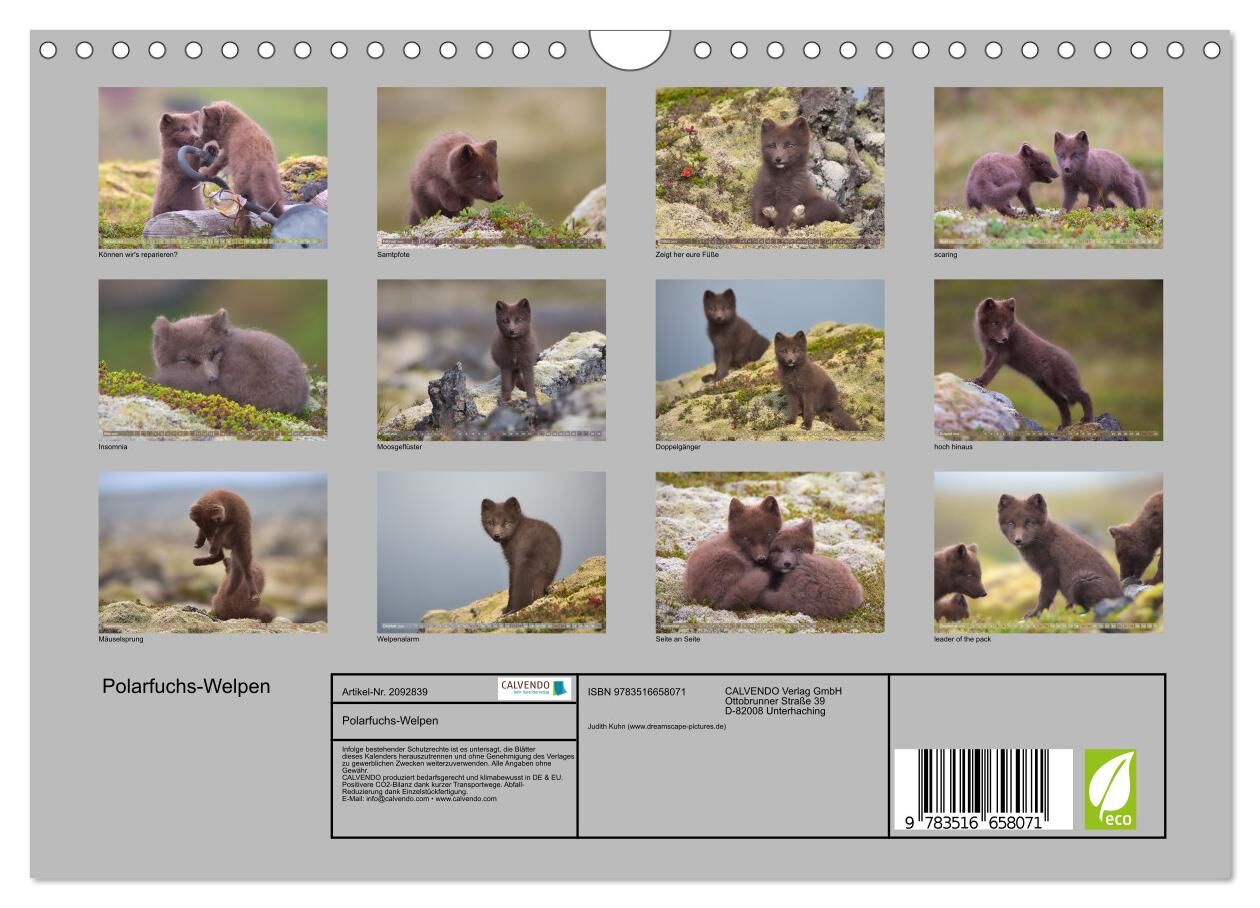Select the 'Welpenalarm' photo thumbnail

(x=491, y=552)
